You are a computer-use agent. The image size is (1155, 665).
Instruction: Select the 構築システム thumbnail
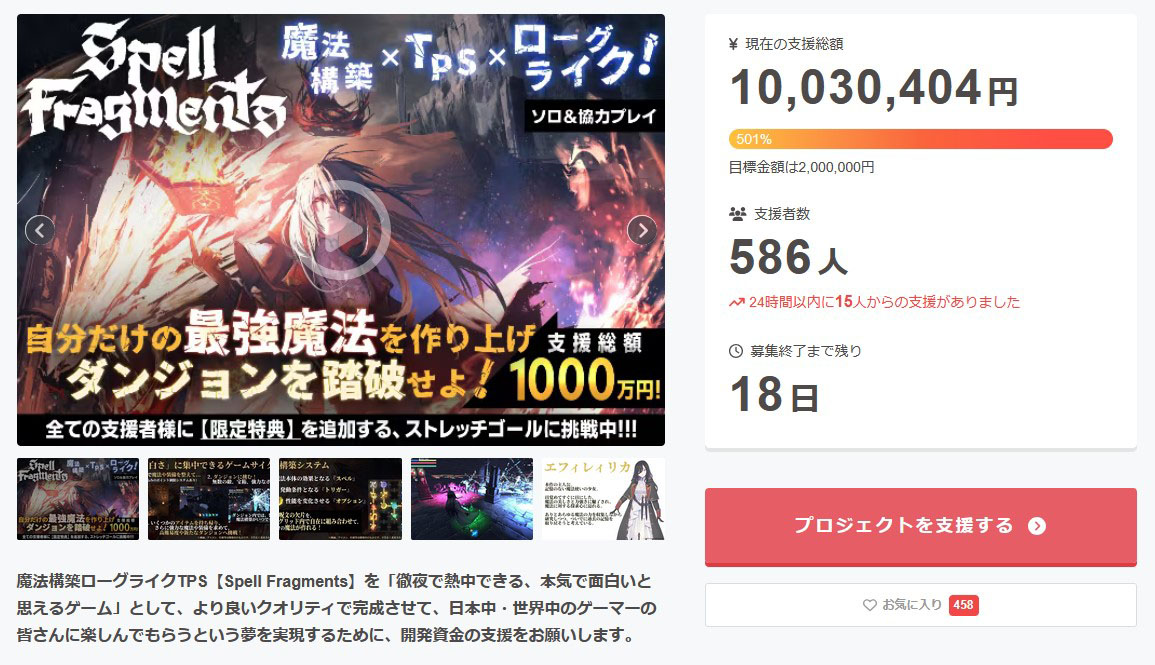[340, 499]
